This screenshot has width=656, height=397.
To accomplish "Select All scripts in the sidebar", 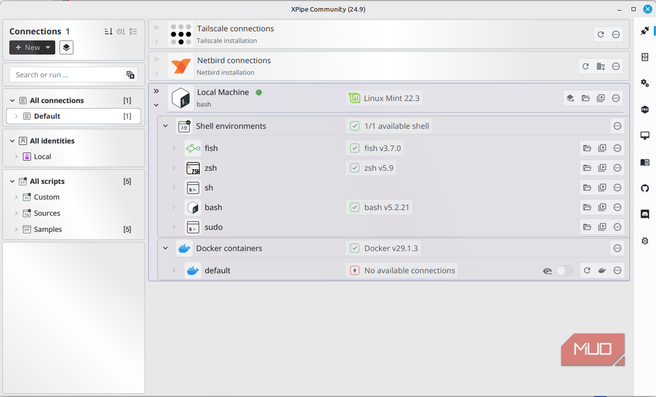I will coord(47,181).
